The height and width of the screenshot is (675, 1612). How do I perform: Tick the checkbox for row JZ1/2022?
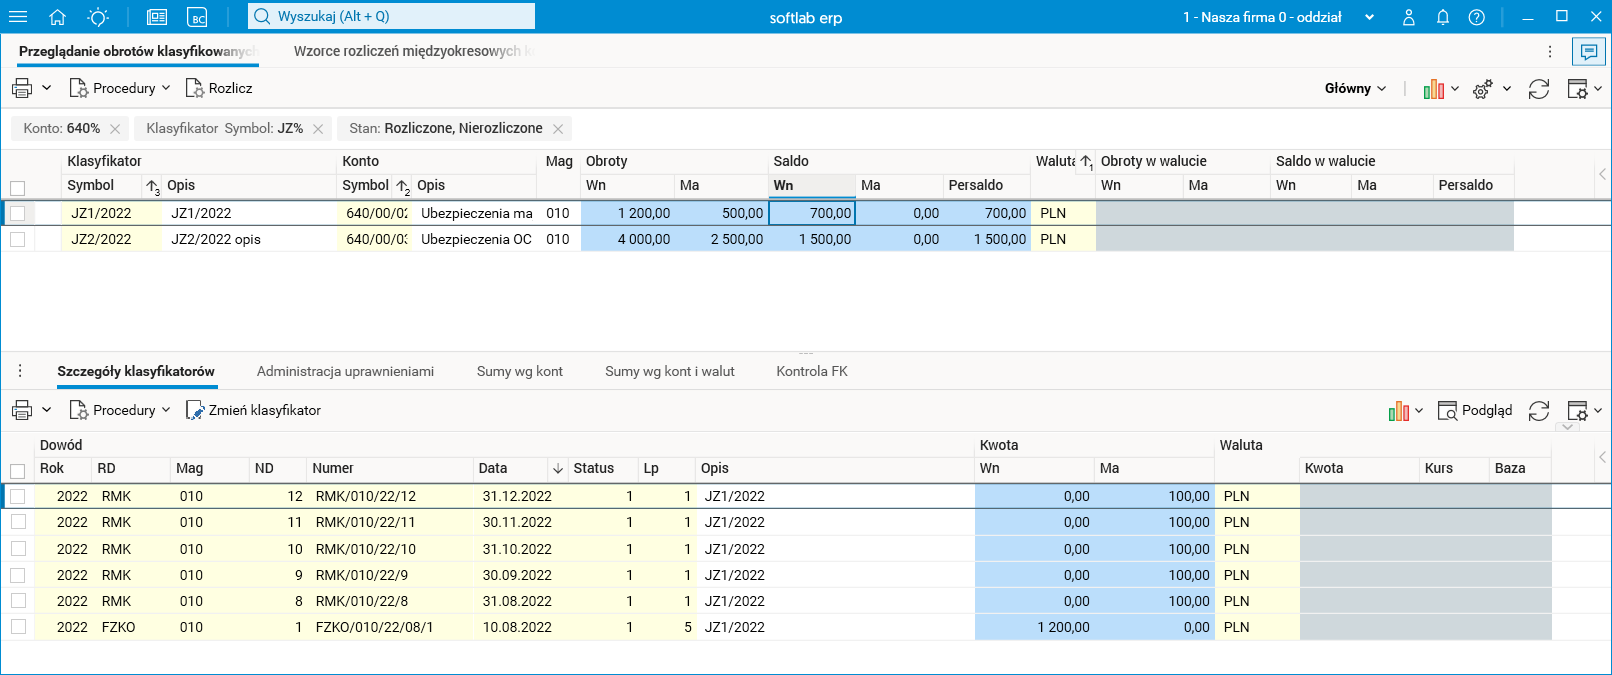[x=17, y=213]
